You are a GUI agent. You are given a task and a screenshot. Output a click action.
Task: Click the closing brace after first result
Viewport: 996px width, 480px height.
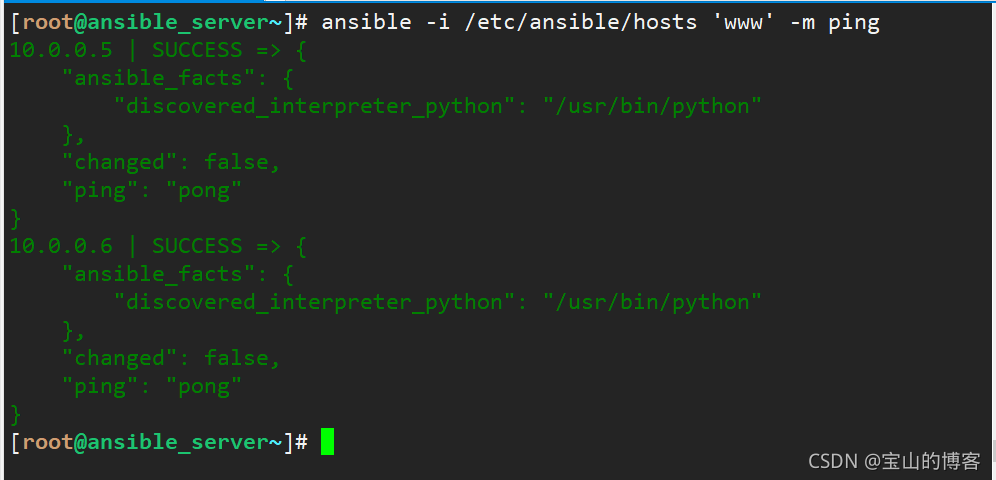coord(16,218)
